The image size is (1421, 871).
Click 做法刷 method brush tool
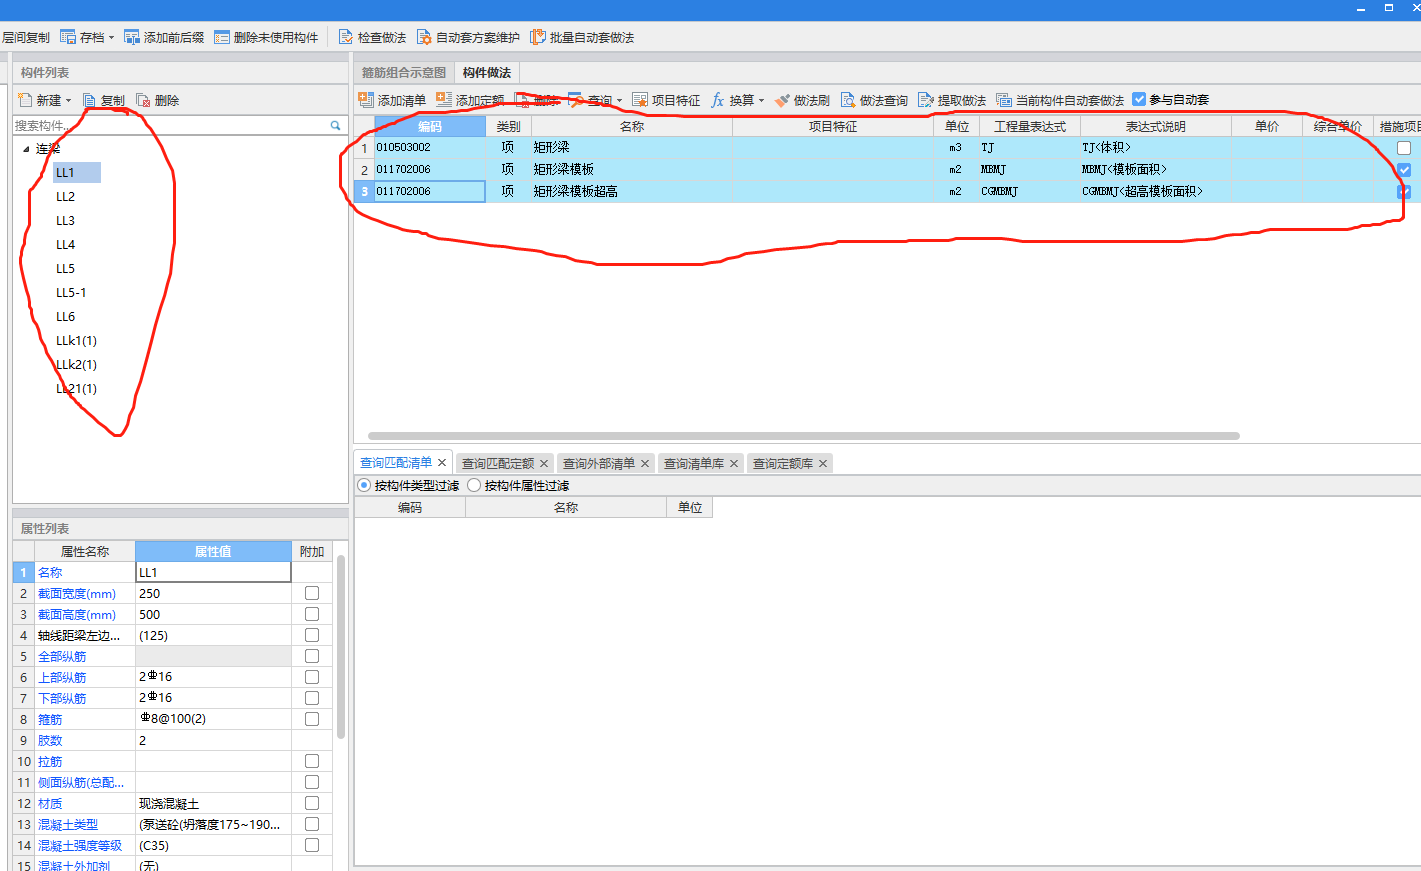click(802, 100)
